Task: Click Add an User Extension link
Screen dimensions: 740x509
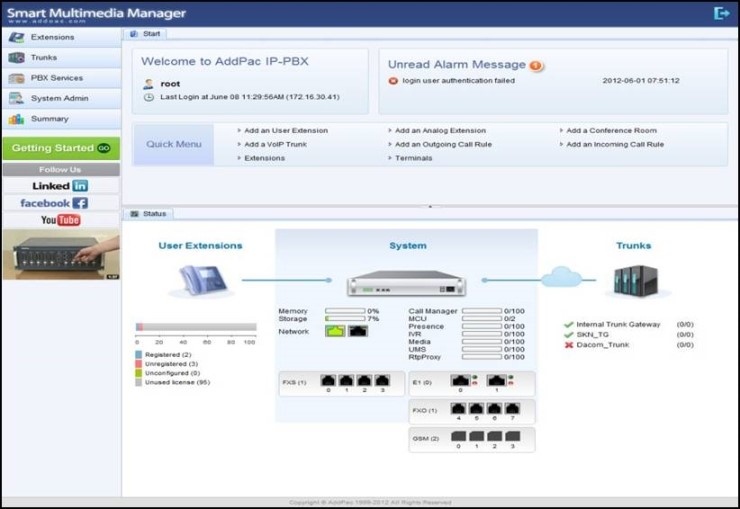Action: [x=286, y=131]
